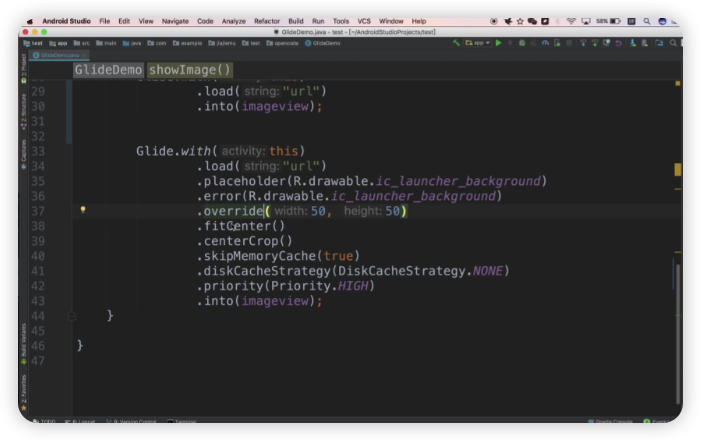Collapse the method fold marker at line 44
Screen dimensions: 701x441
[x=72, y=316]
